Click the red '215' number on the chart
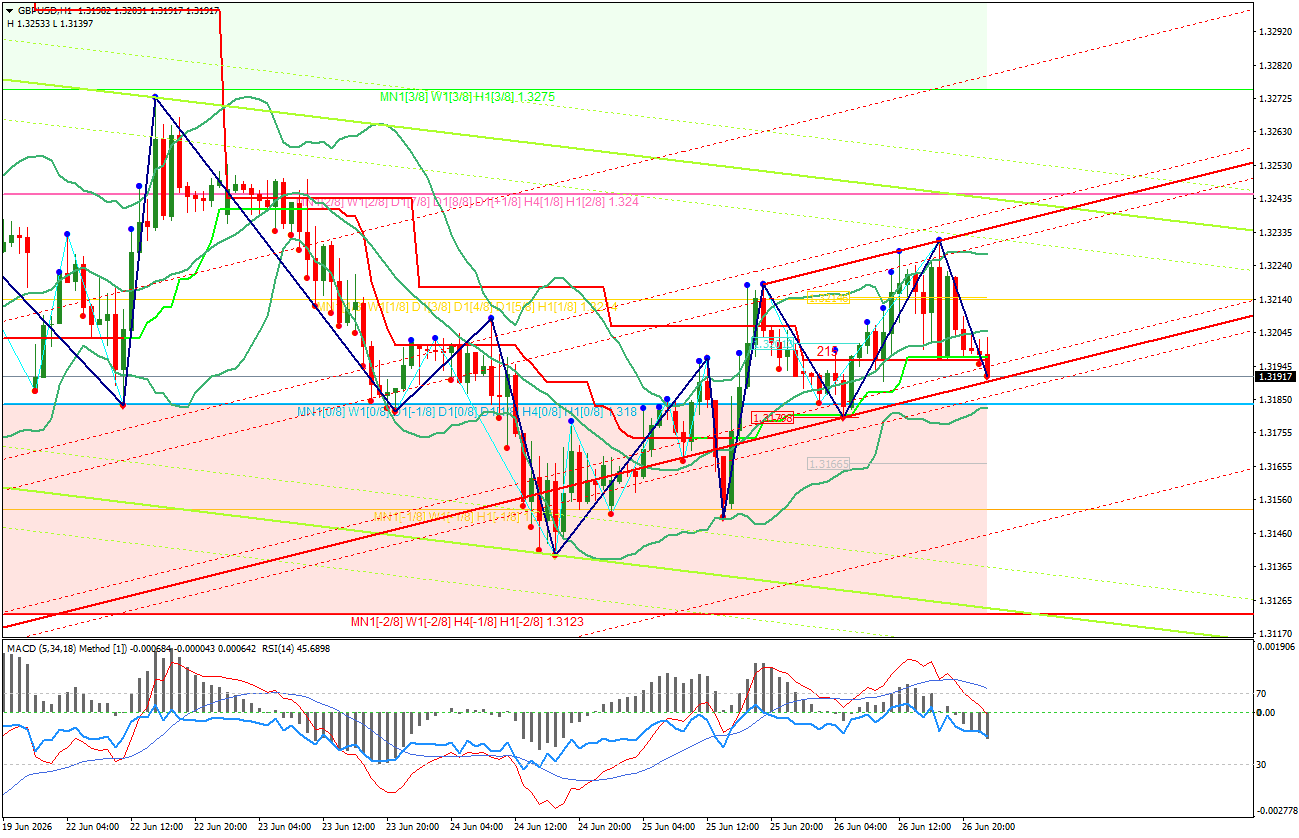This screenshot has width=1299, height=838. (x=827, y=351)
